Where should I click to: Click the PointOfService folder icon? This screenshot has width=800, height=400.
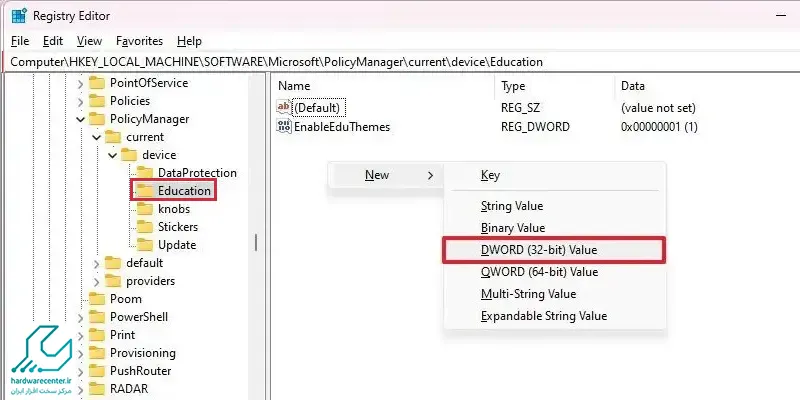coord(97,83)
